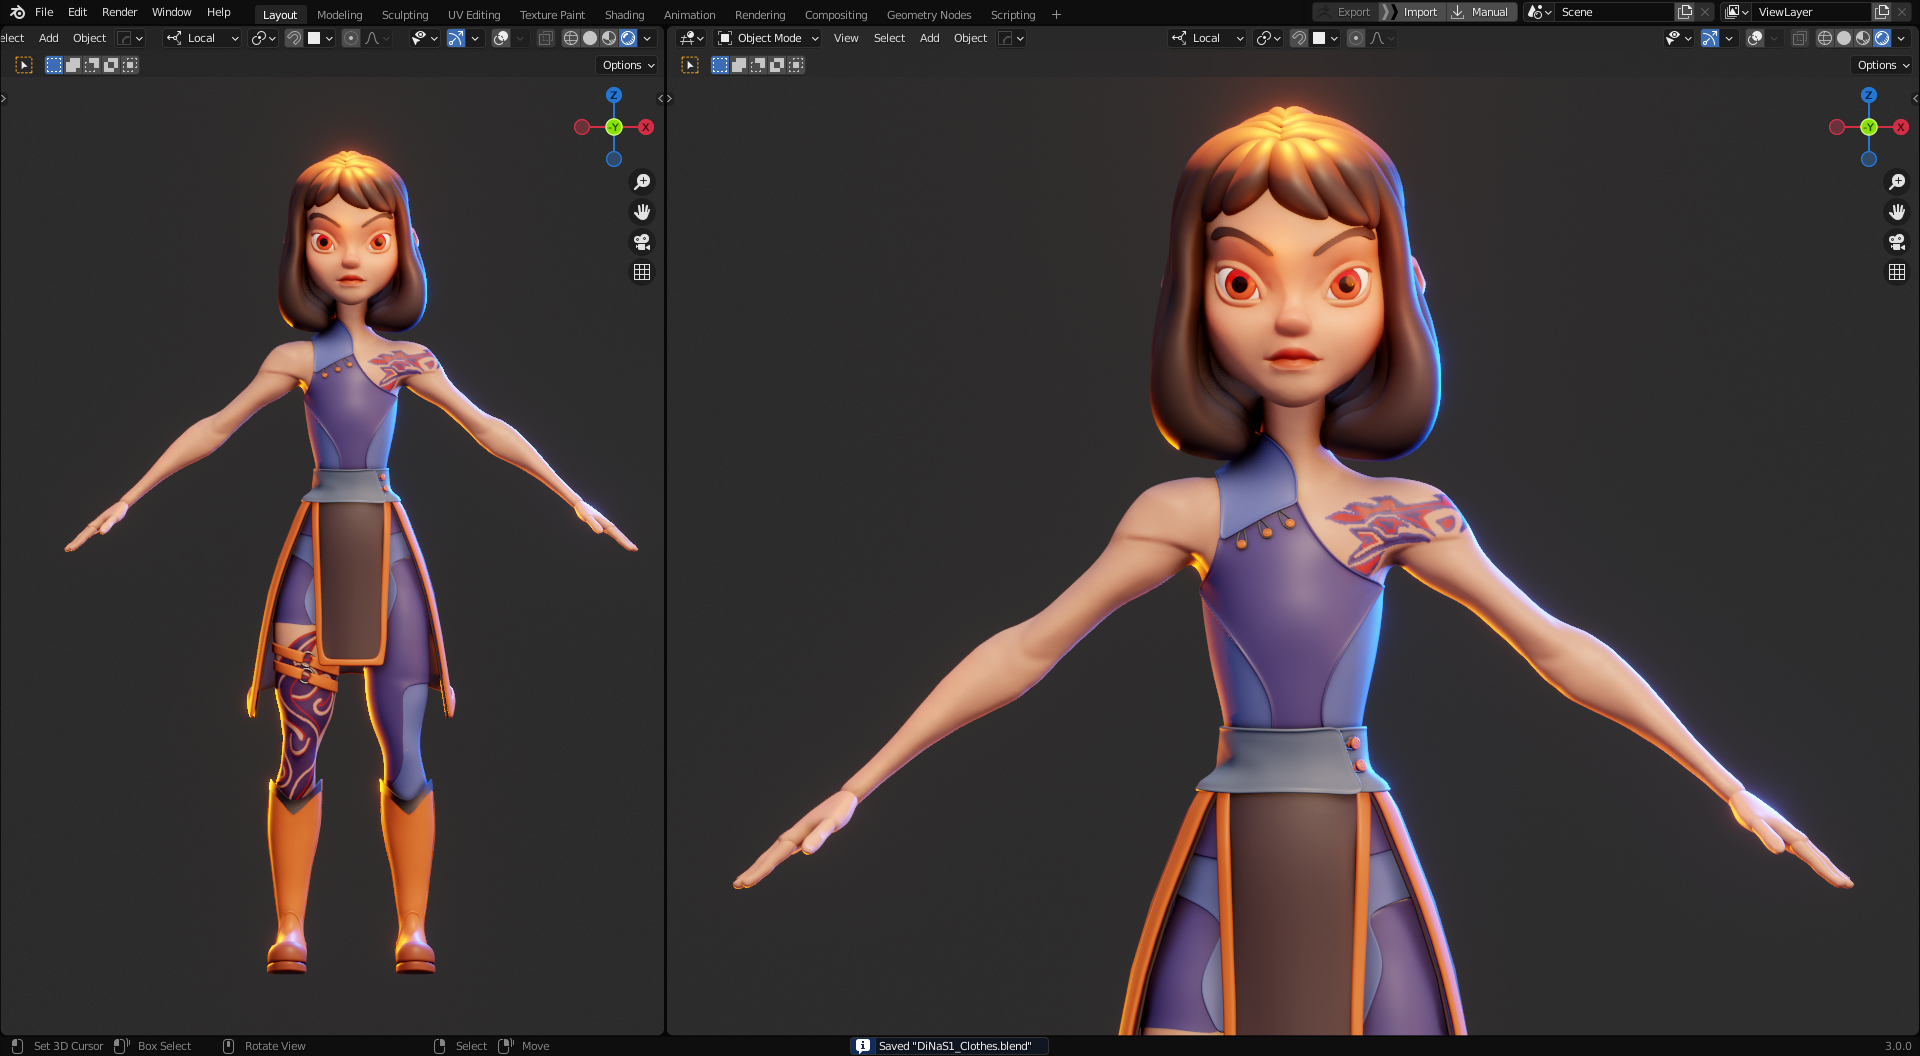The image size is (1920, 1056).
Task: Toggle Show Gizmos in the right viewport
Action: coord(1711,38)
